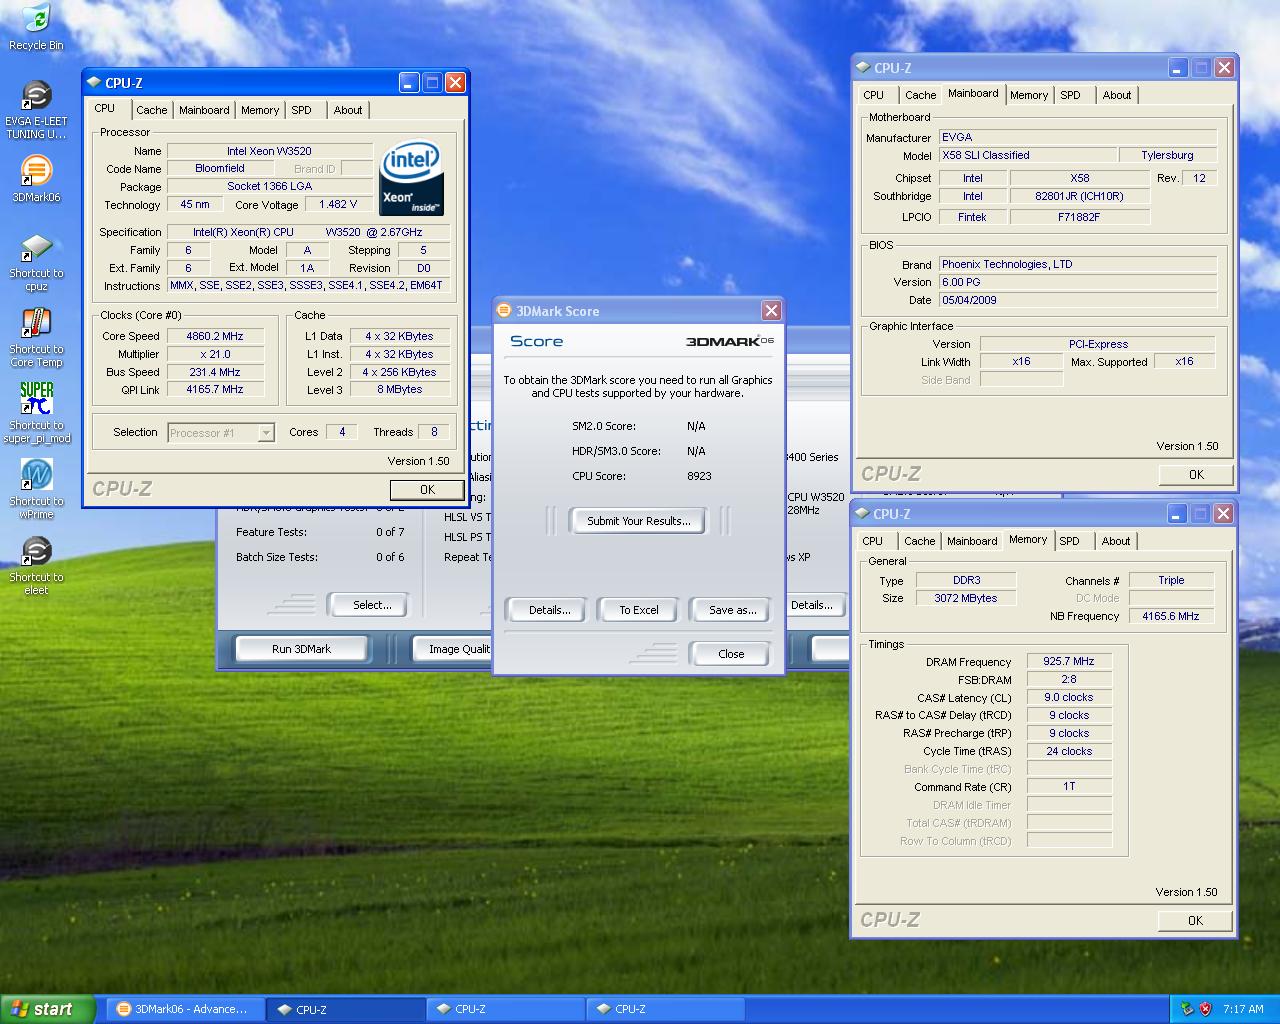The image size is (1280, 1024).
Task: Click the red security shield tray icon
Action: pyautogui.click(x=1207, y=1009)
